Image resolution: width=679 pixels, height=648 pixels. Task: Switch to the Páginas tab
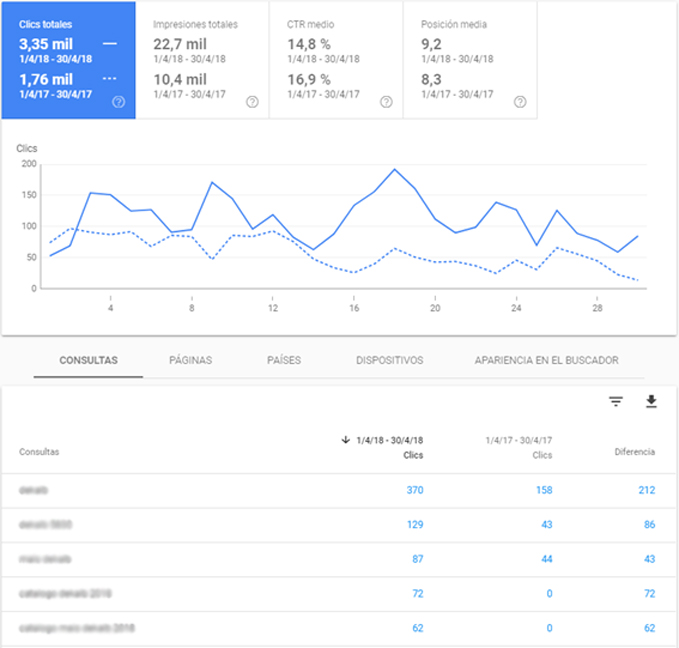(190, 360)
